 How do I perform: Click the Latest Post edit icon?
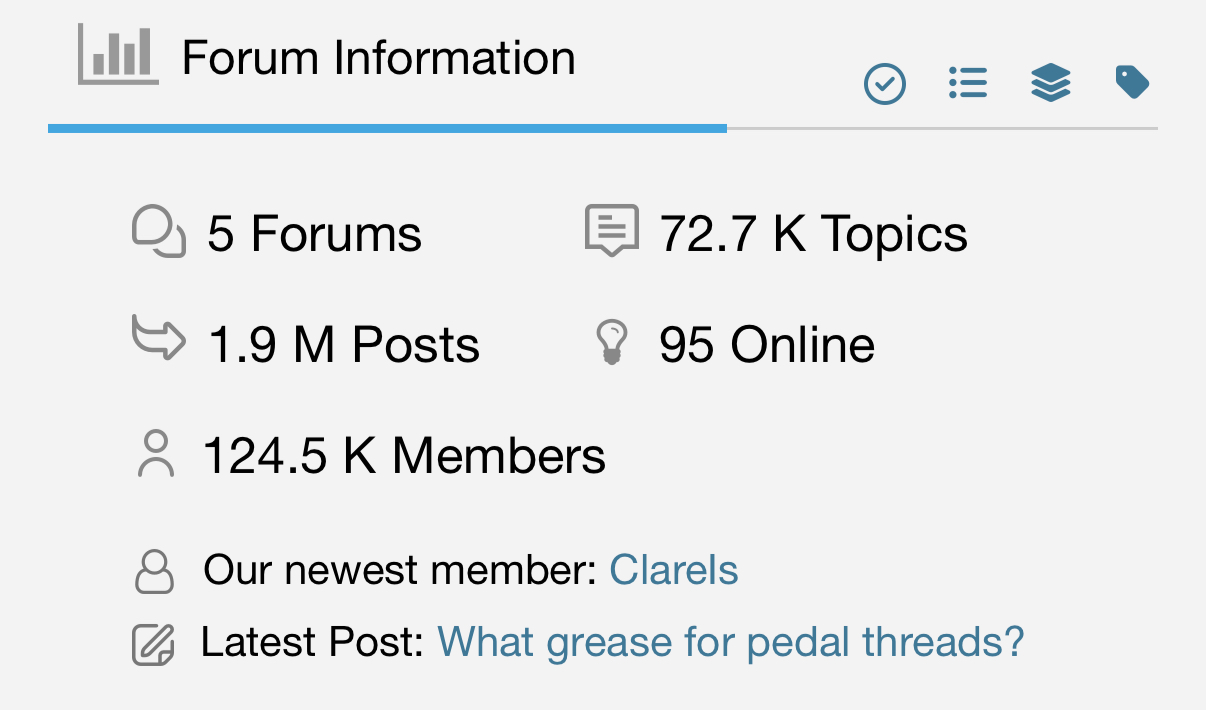[x=154, y=644]
